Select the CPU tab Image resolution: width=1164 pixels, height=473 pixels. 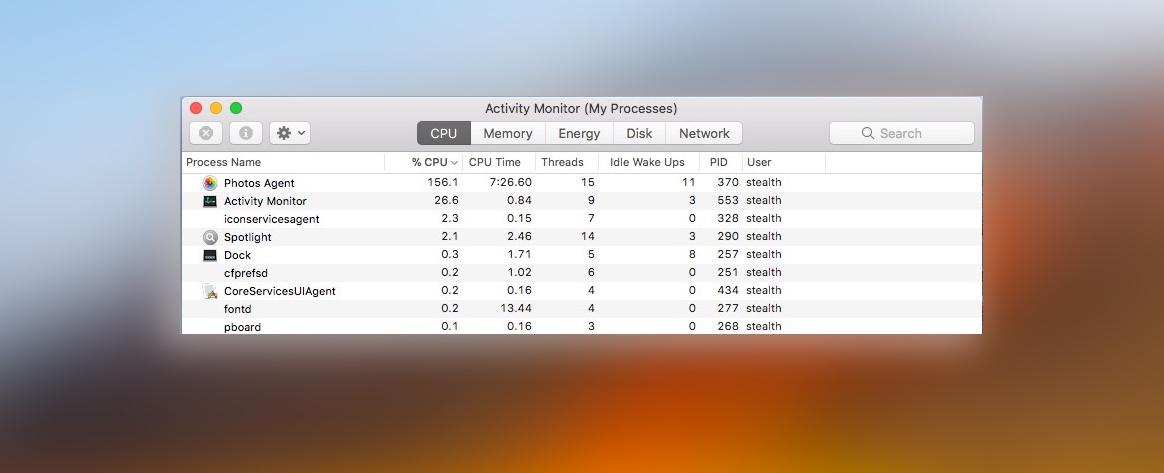point(443,133)
